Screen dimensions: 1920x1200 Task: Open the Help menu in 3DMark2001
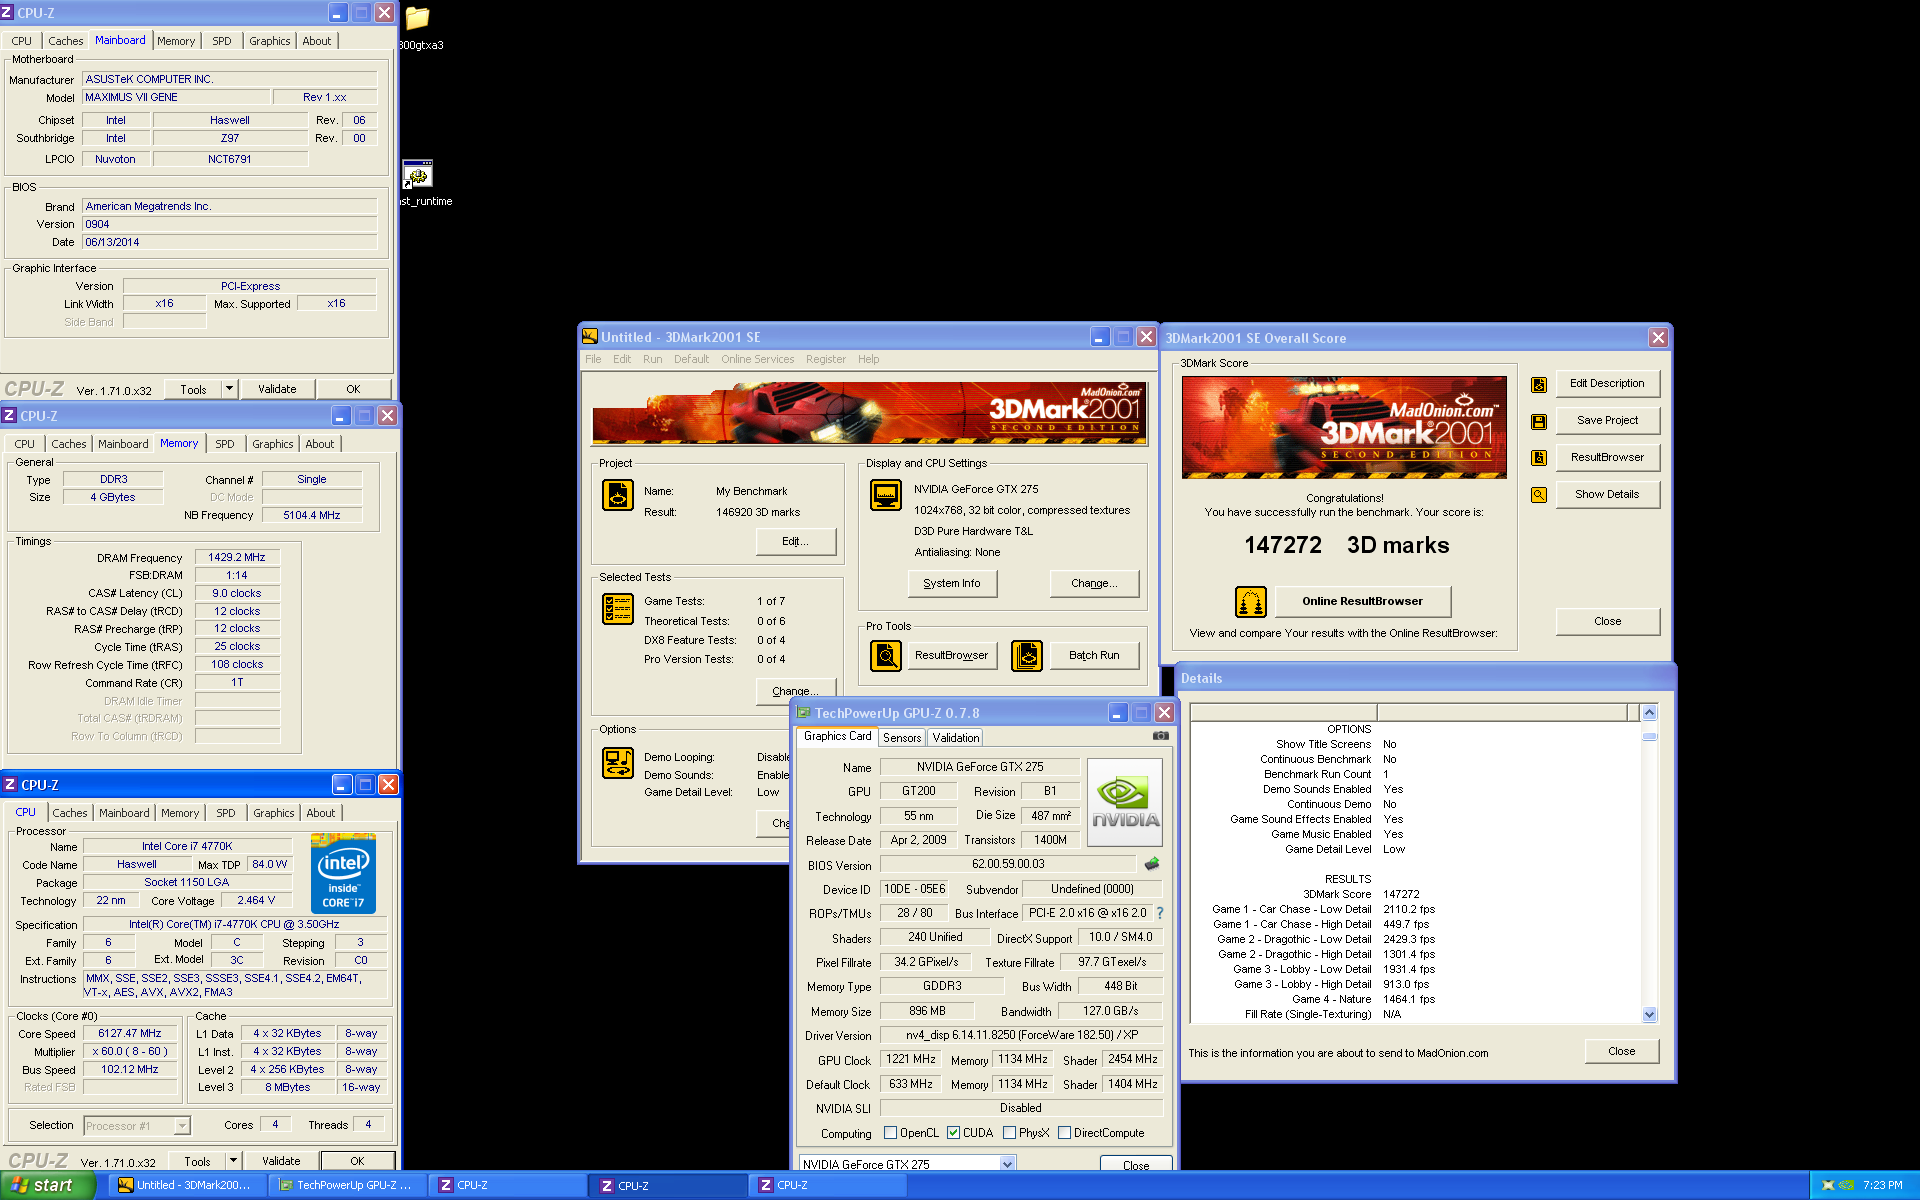click(x=868, y=359)
